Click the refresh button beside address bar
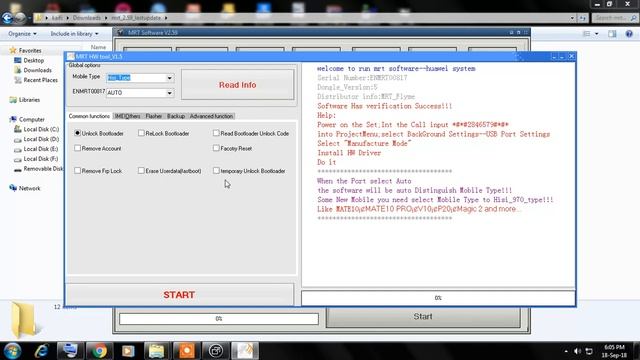Screen dimensions: 640x360 [x=582, y=18]
